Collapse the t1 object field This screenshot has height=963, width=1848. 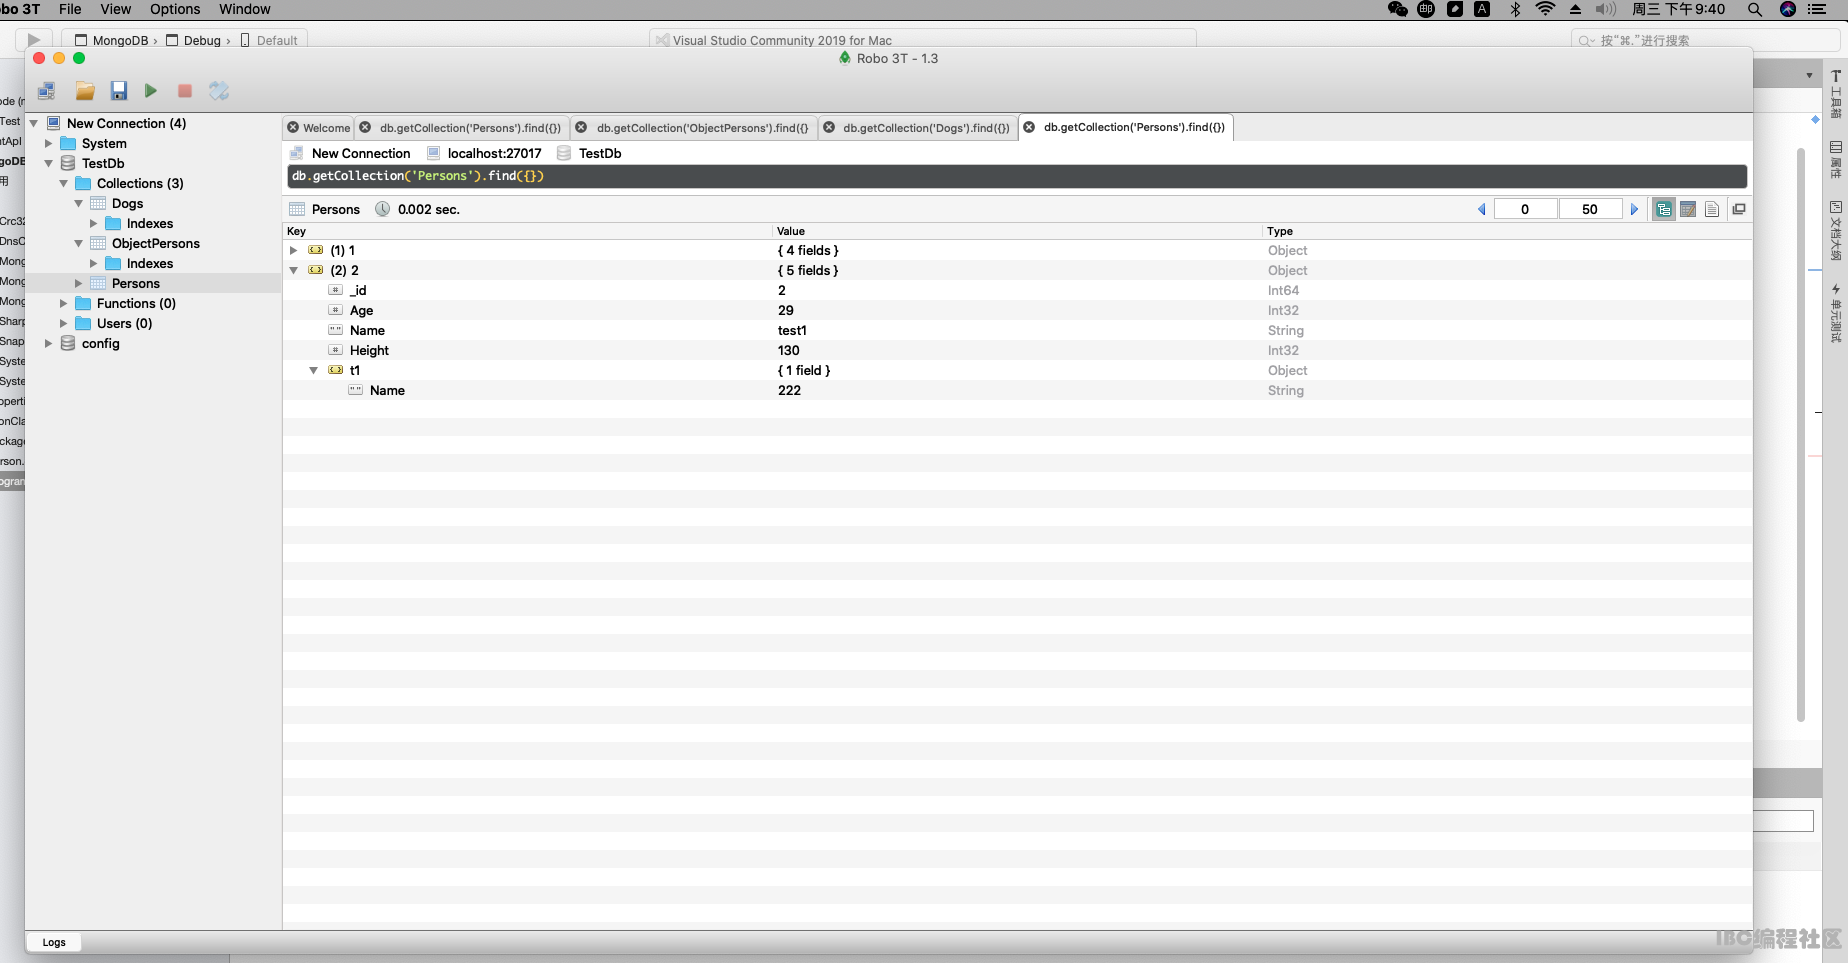coord(313,370)
